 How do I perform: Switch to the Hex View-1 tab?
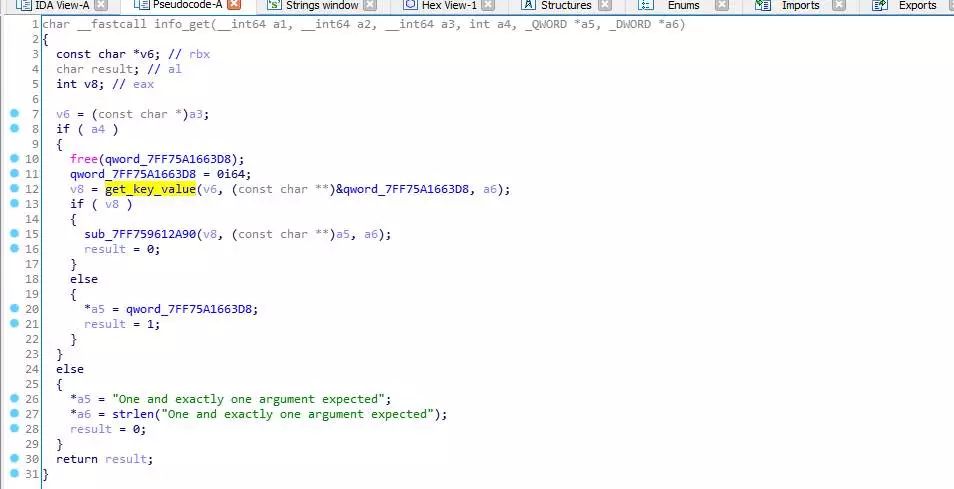pyautogui.click(x=449, y=5)
